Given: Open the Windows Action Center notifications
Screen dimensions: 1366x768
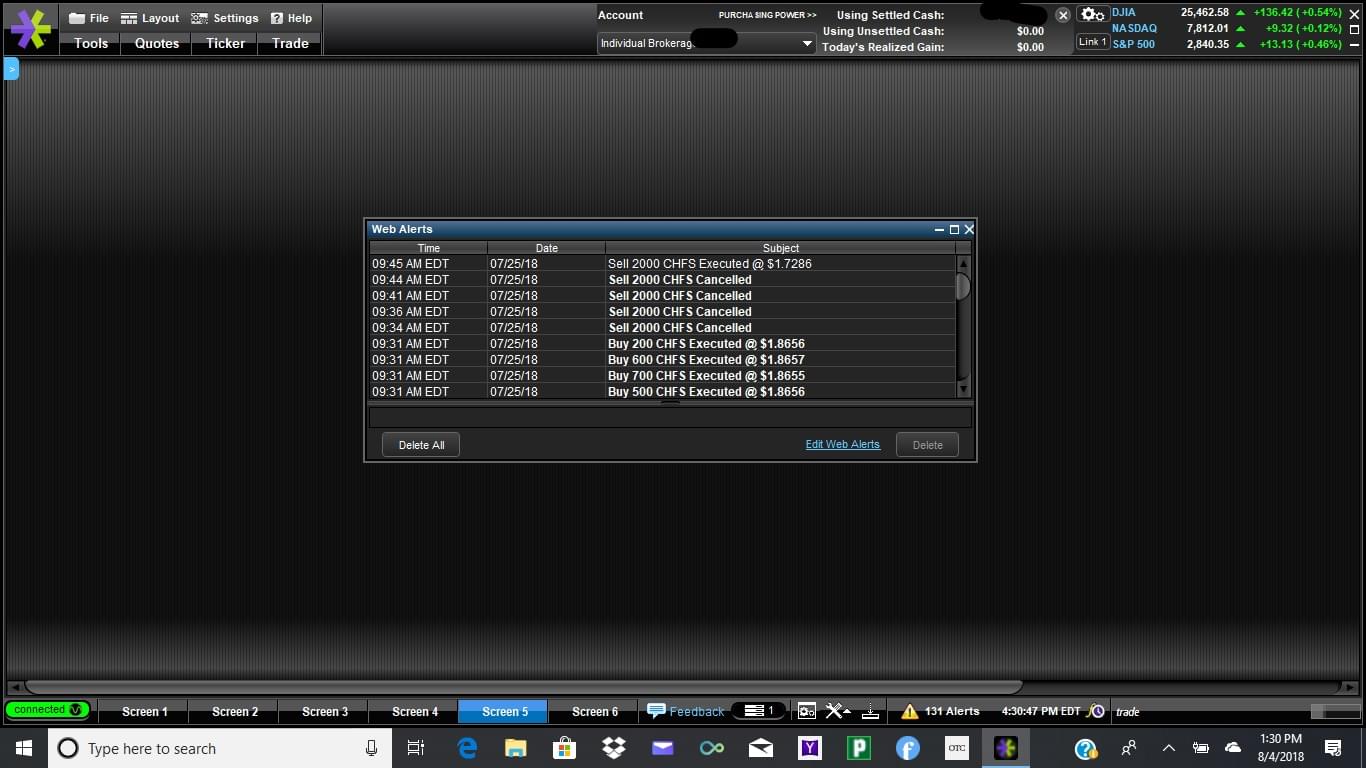Looking at the screenshot, I should coord(1333,748).
